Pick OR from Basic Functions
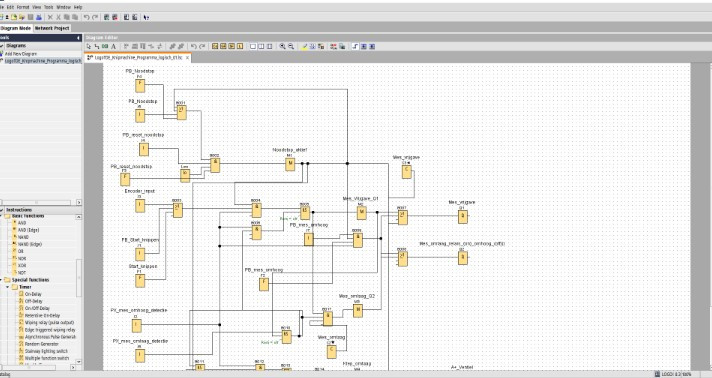712x378 pixels. (20, 251)
